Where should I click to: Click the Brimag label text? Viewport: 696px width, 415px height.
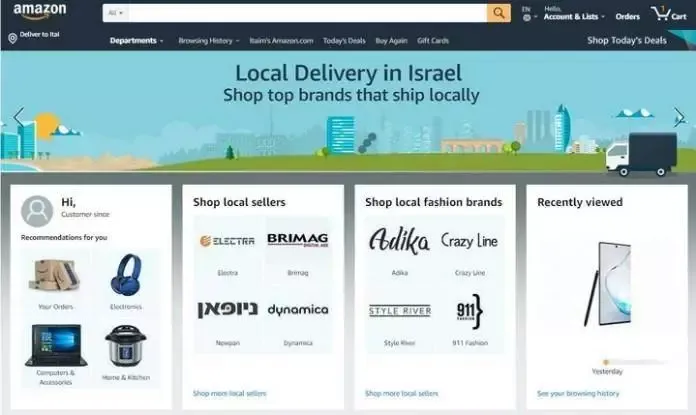(297, 273)
